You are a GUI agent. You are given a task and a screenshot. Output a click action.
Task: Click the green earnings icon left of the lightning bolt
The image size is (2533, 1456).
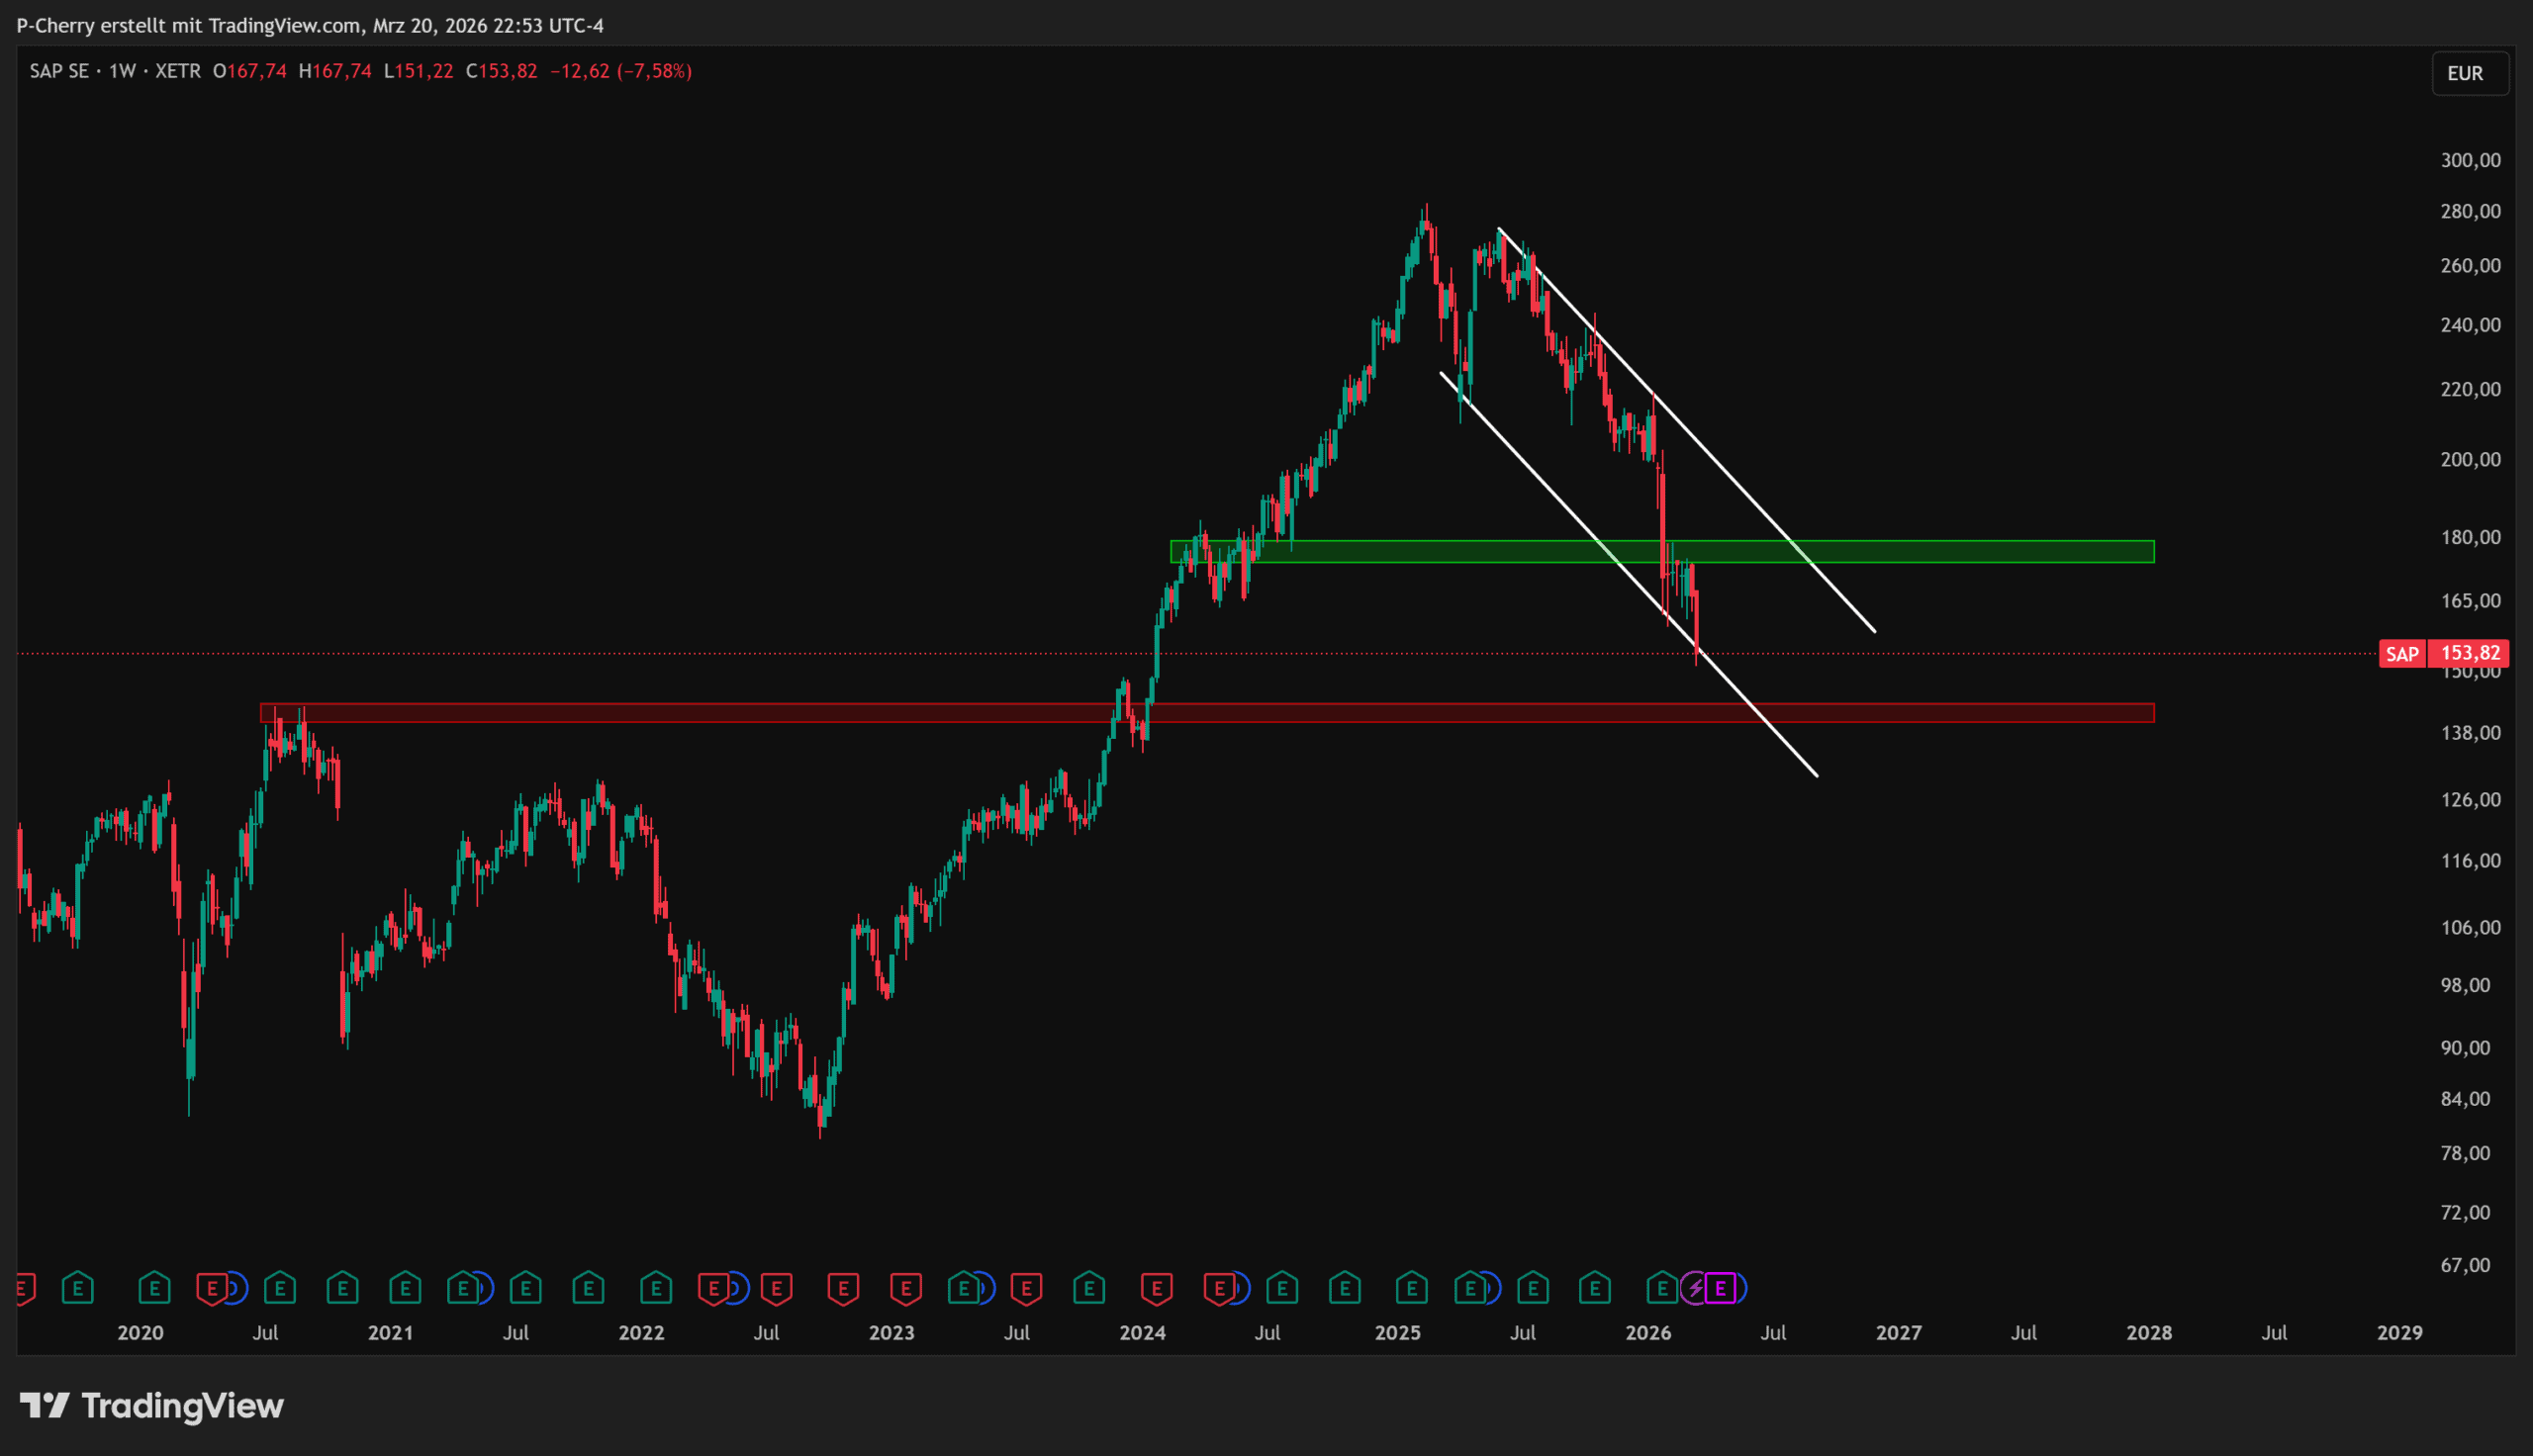(x=1661, y=1288)
